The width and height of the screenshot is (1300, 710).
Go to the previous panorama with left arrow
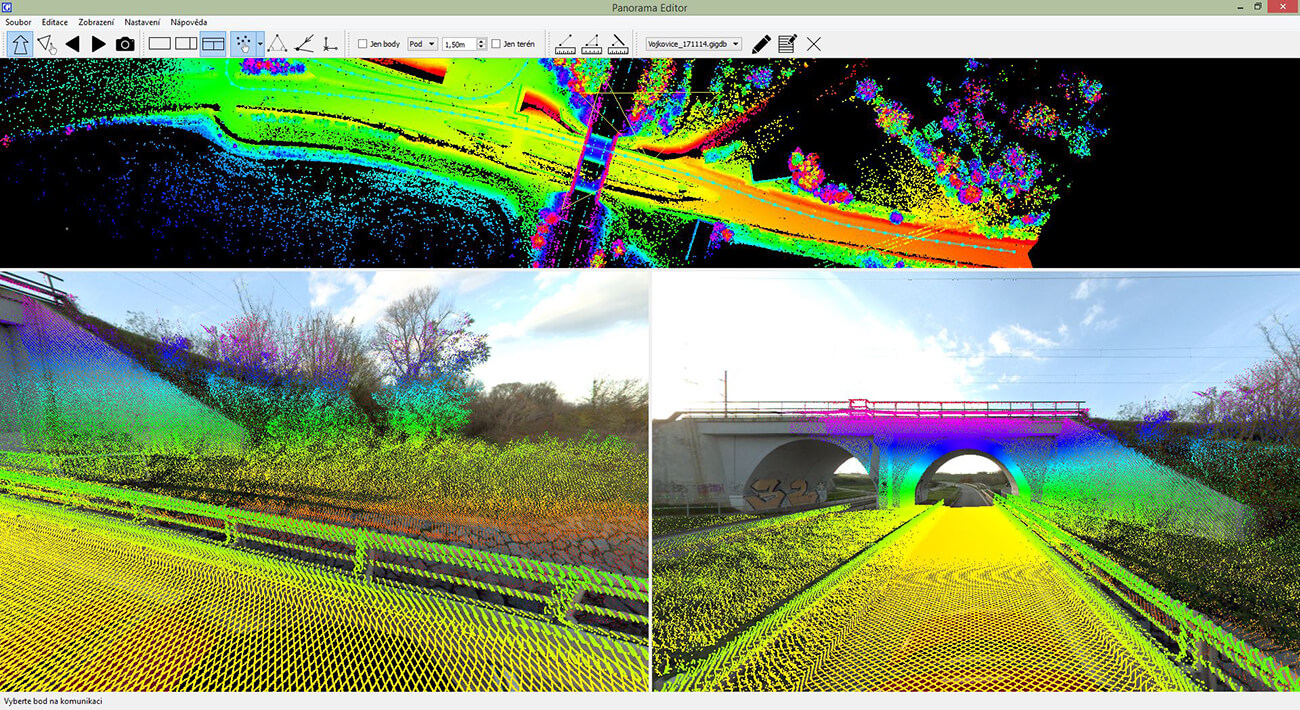click(x=72, y=44)
